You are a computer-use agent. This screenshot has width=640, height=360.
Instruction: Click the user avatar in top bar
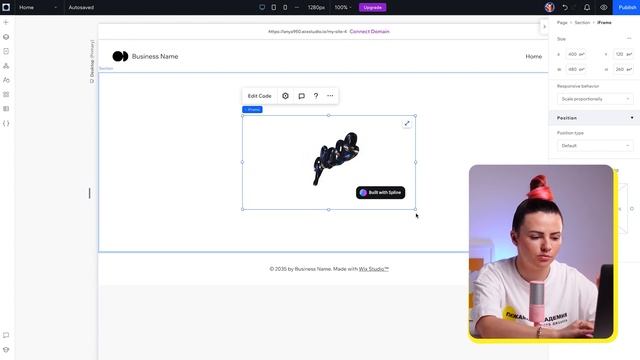coord(549,7)
